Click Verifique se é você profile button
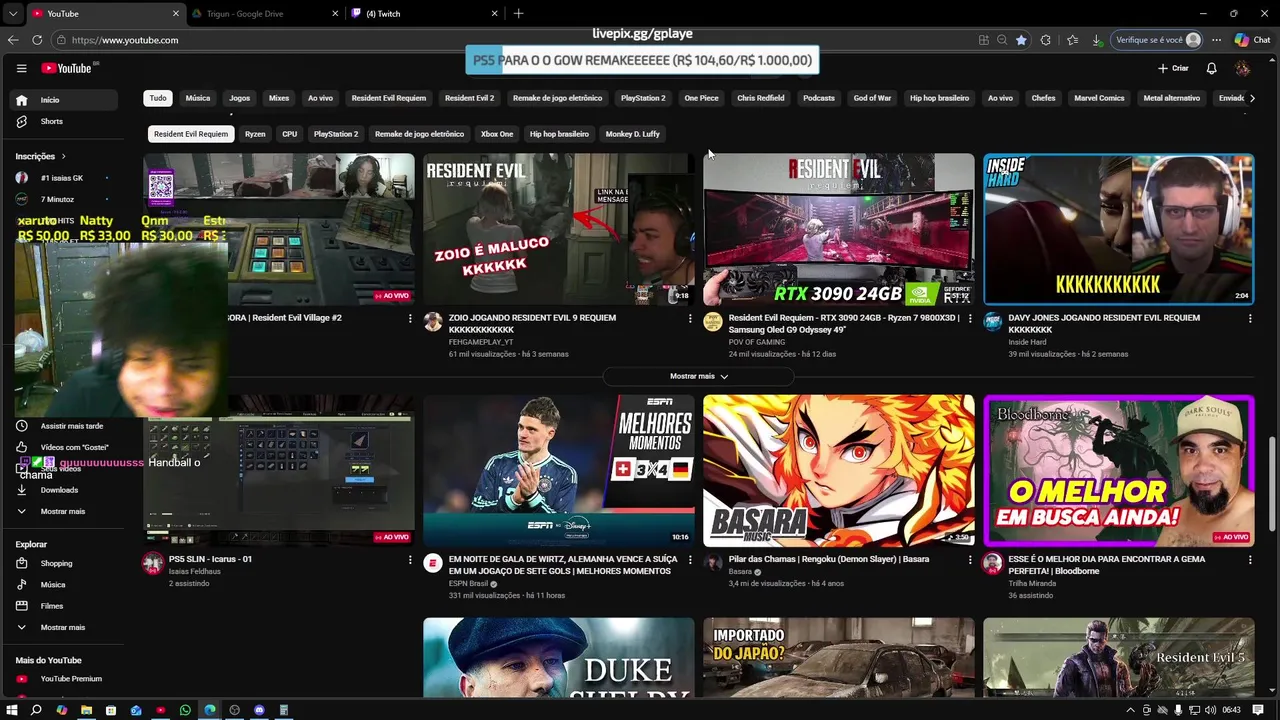The image size is (1280, 720). (1158, 40)
